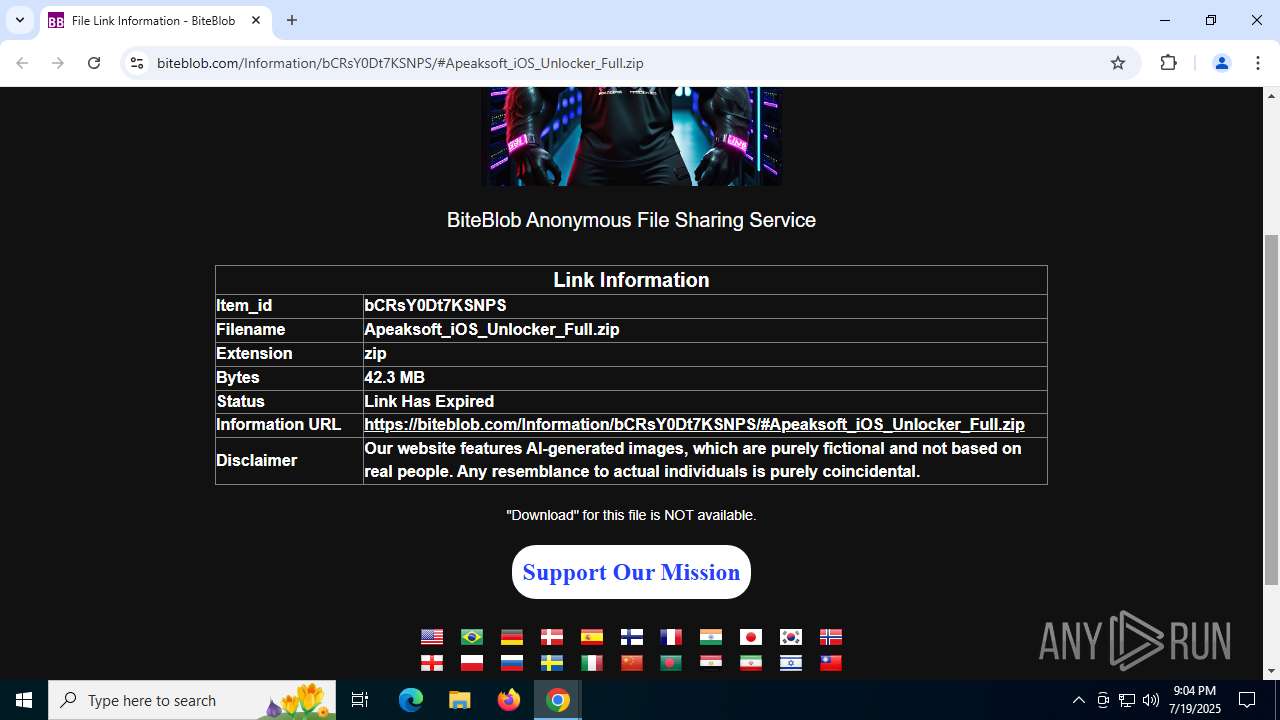
Task: Select the Norway flag language
Action: pos(831,637)
